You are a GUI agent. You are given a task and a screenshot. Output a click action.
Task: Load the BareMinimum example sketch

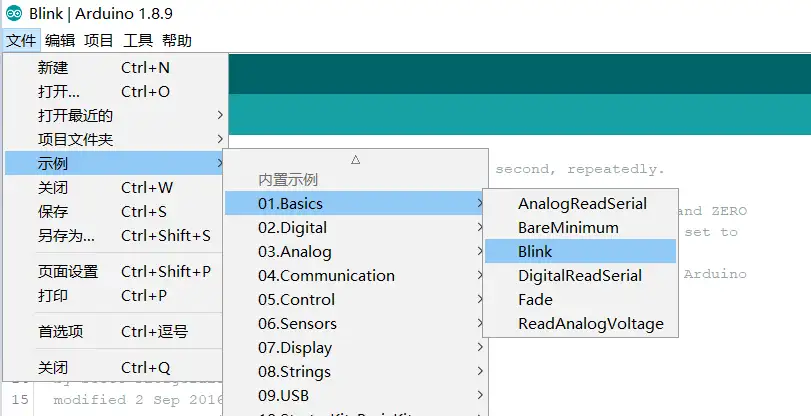tap(568, 228)
